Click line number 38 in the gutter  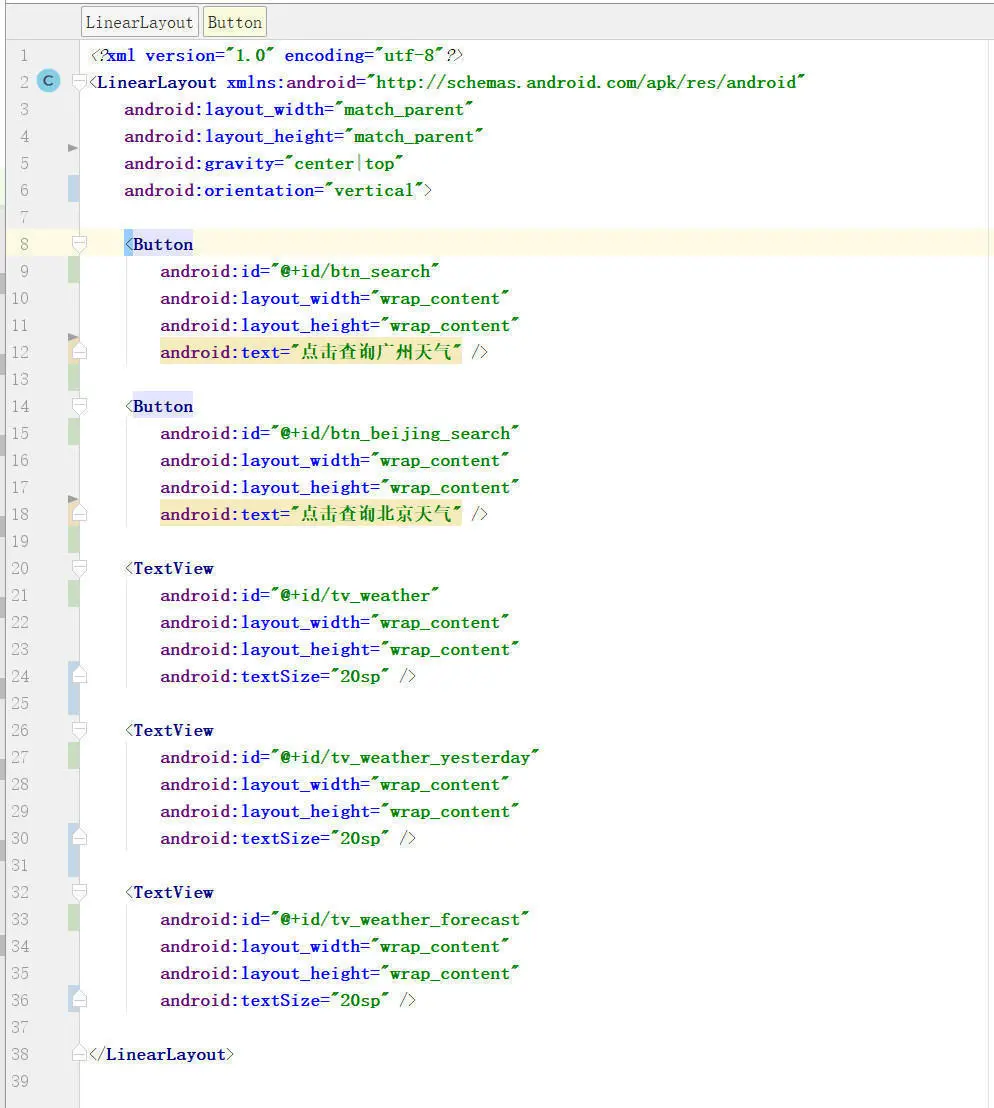pos(20,1054)
